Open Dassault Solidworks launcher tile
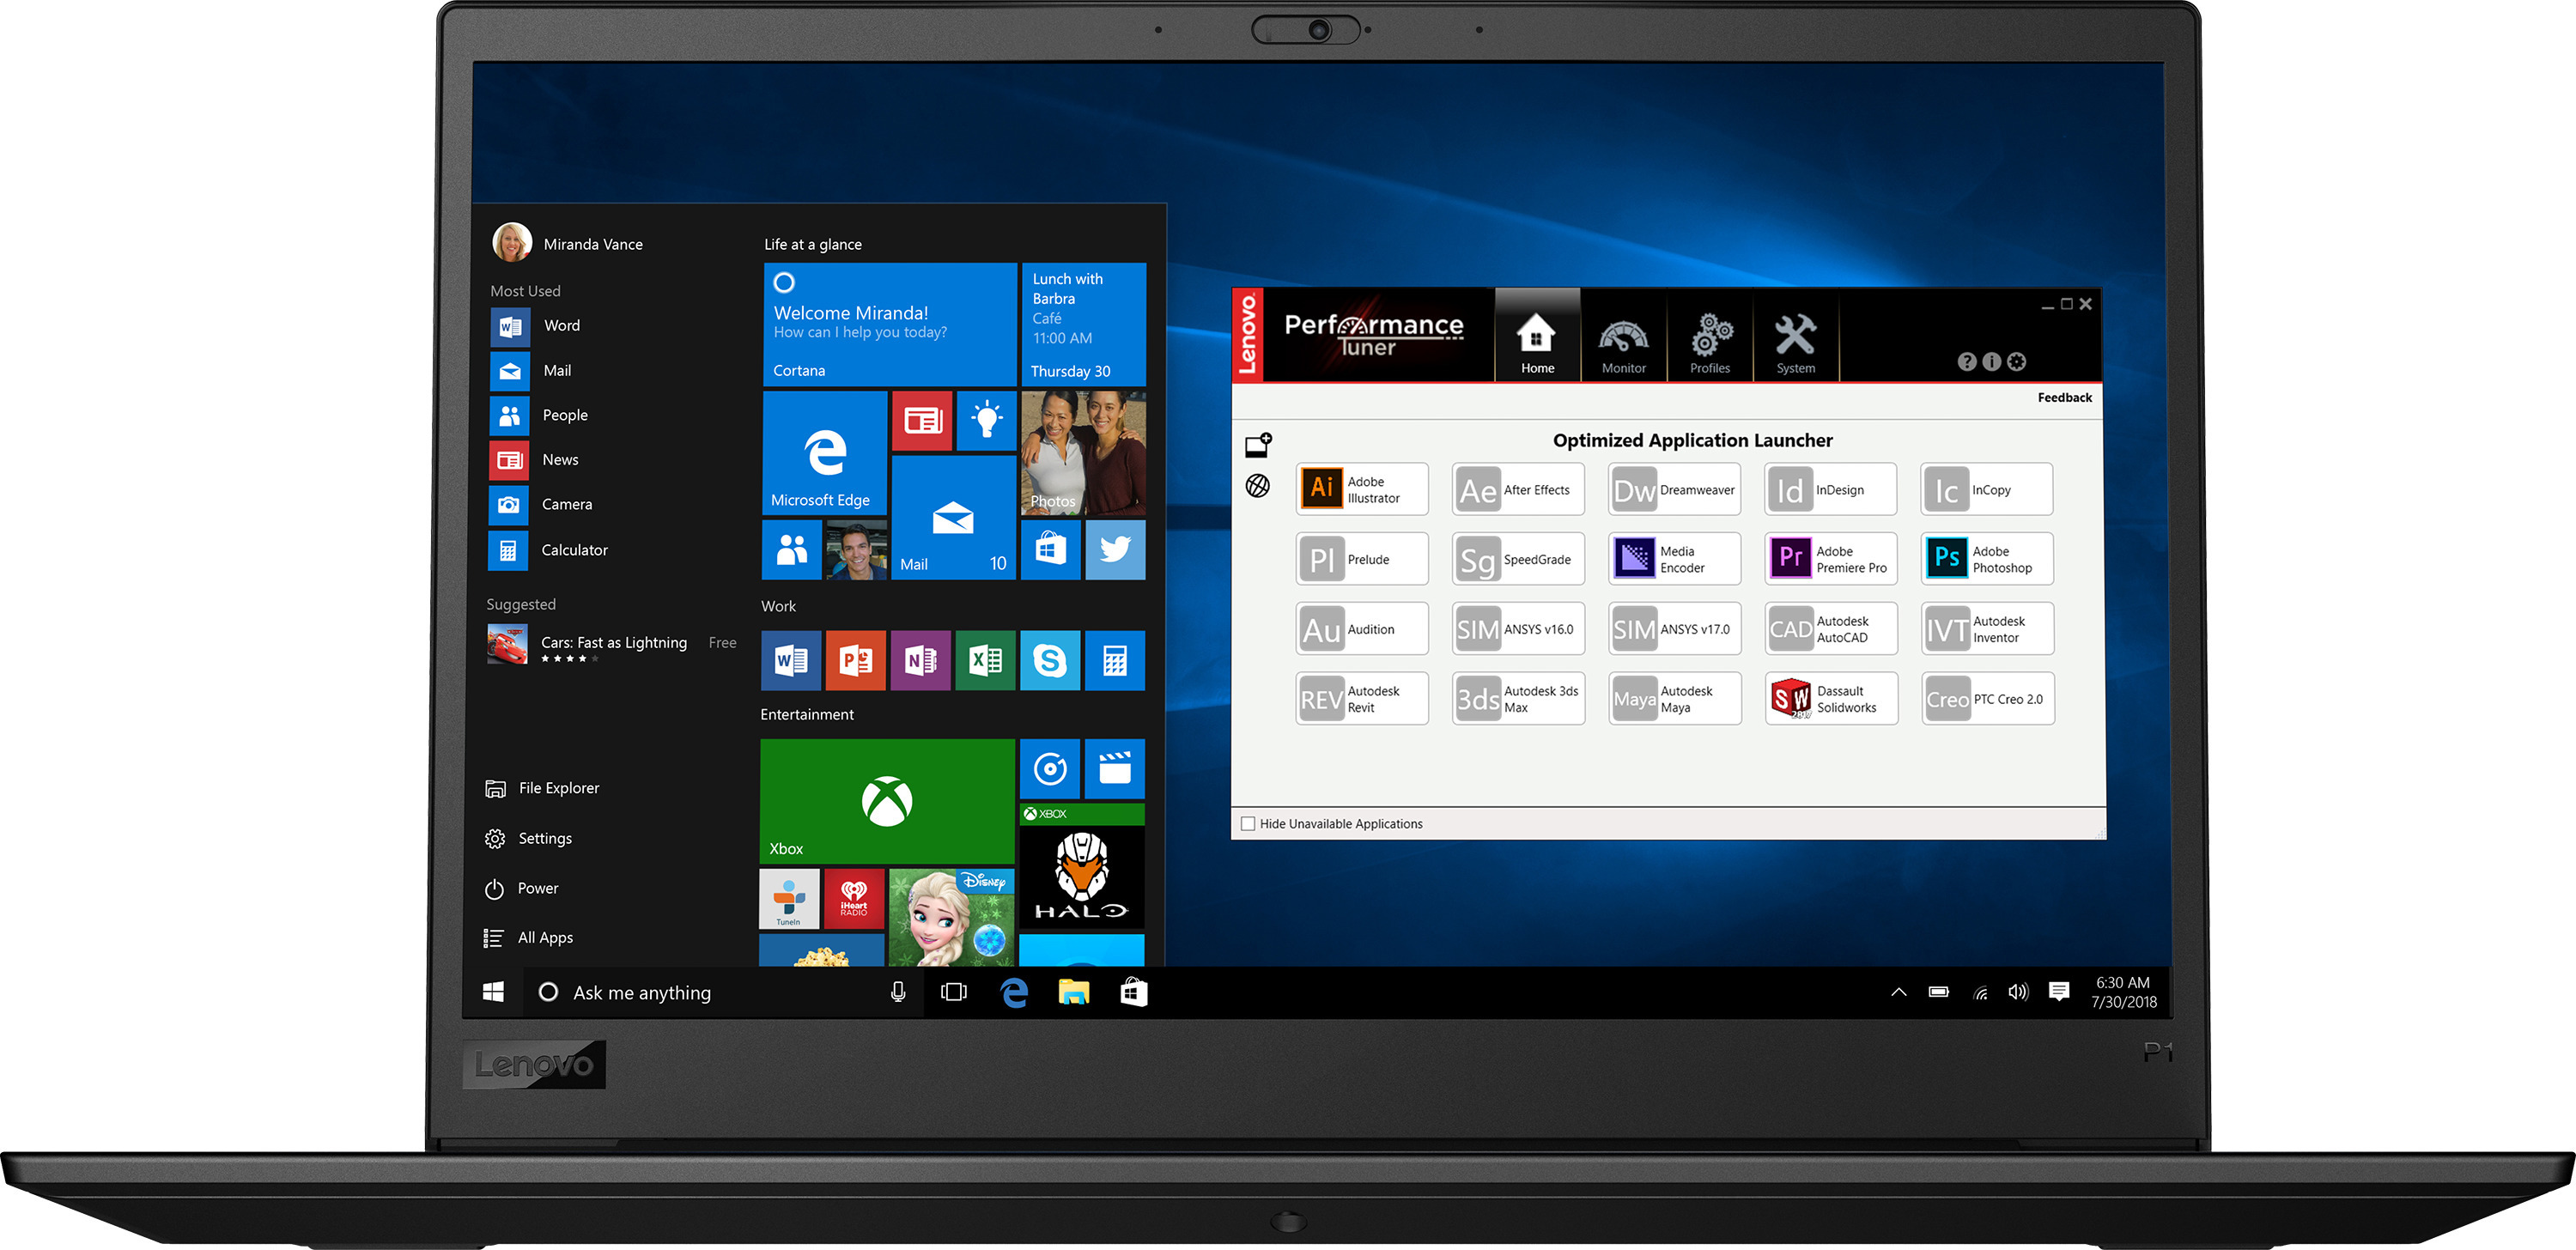The height and width of the screenshot is (1250, 2576). pyautogui.click(x=1830, y=698)
